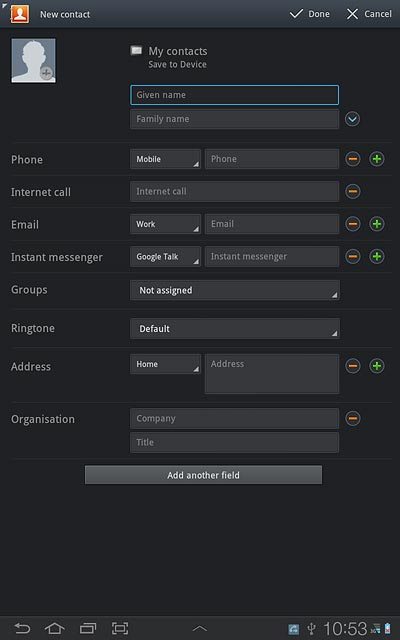Image resolution: width=400 pixels, height=640 pixels.
Task: Add another Email field with plus icon
Action: pyautogui.click(x=377, y=224)
